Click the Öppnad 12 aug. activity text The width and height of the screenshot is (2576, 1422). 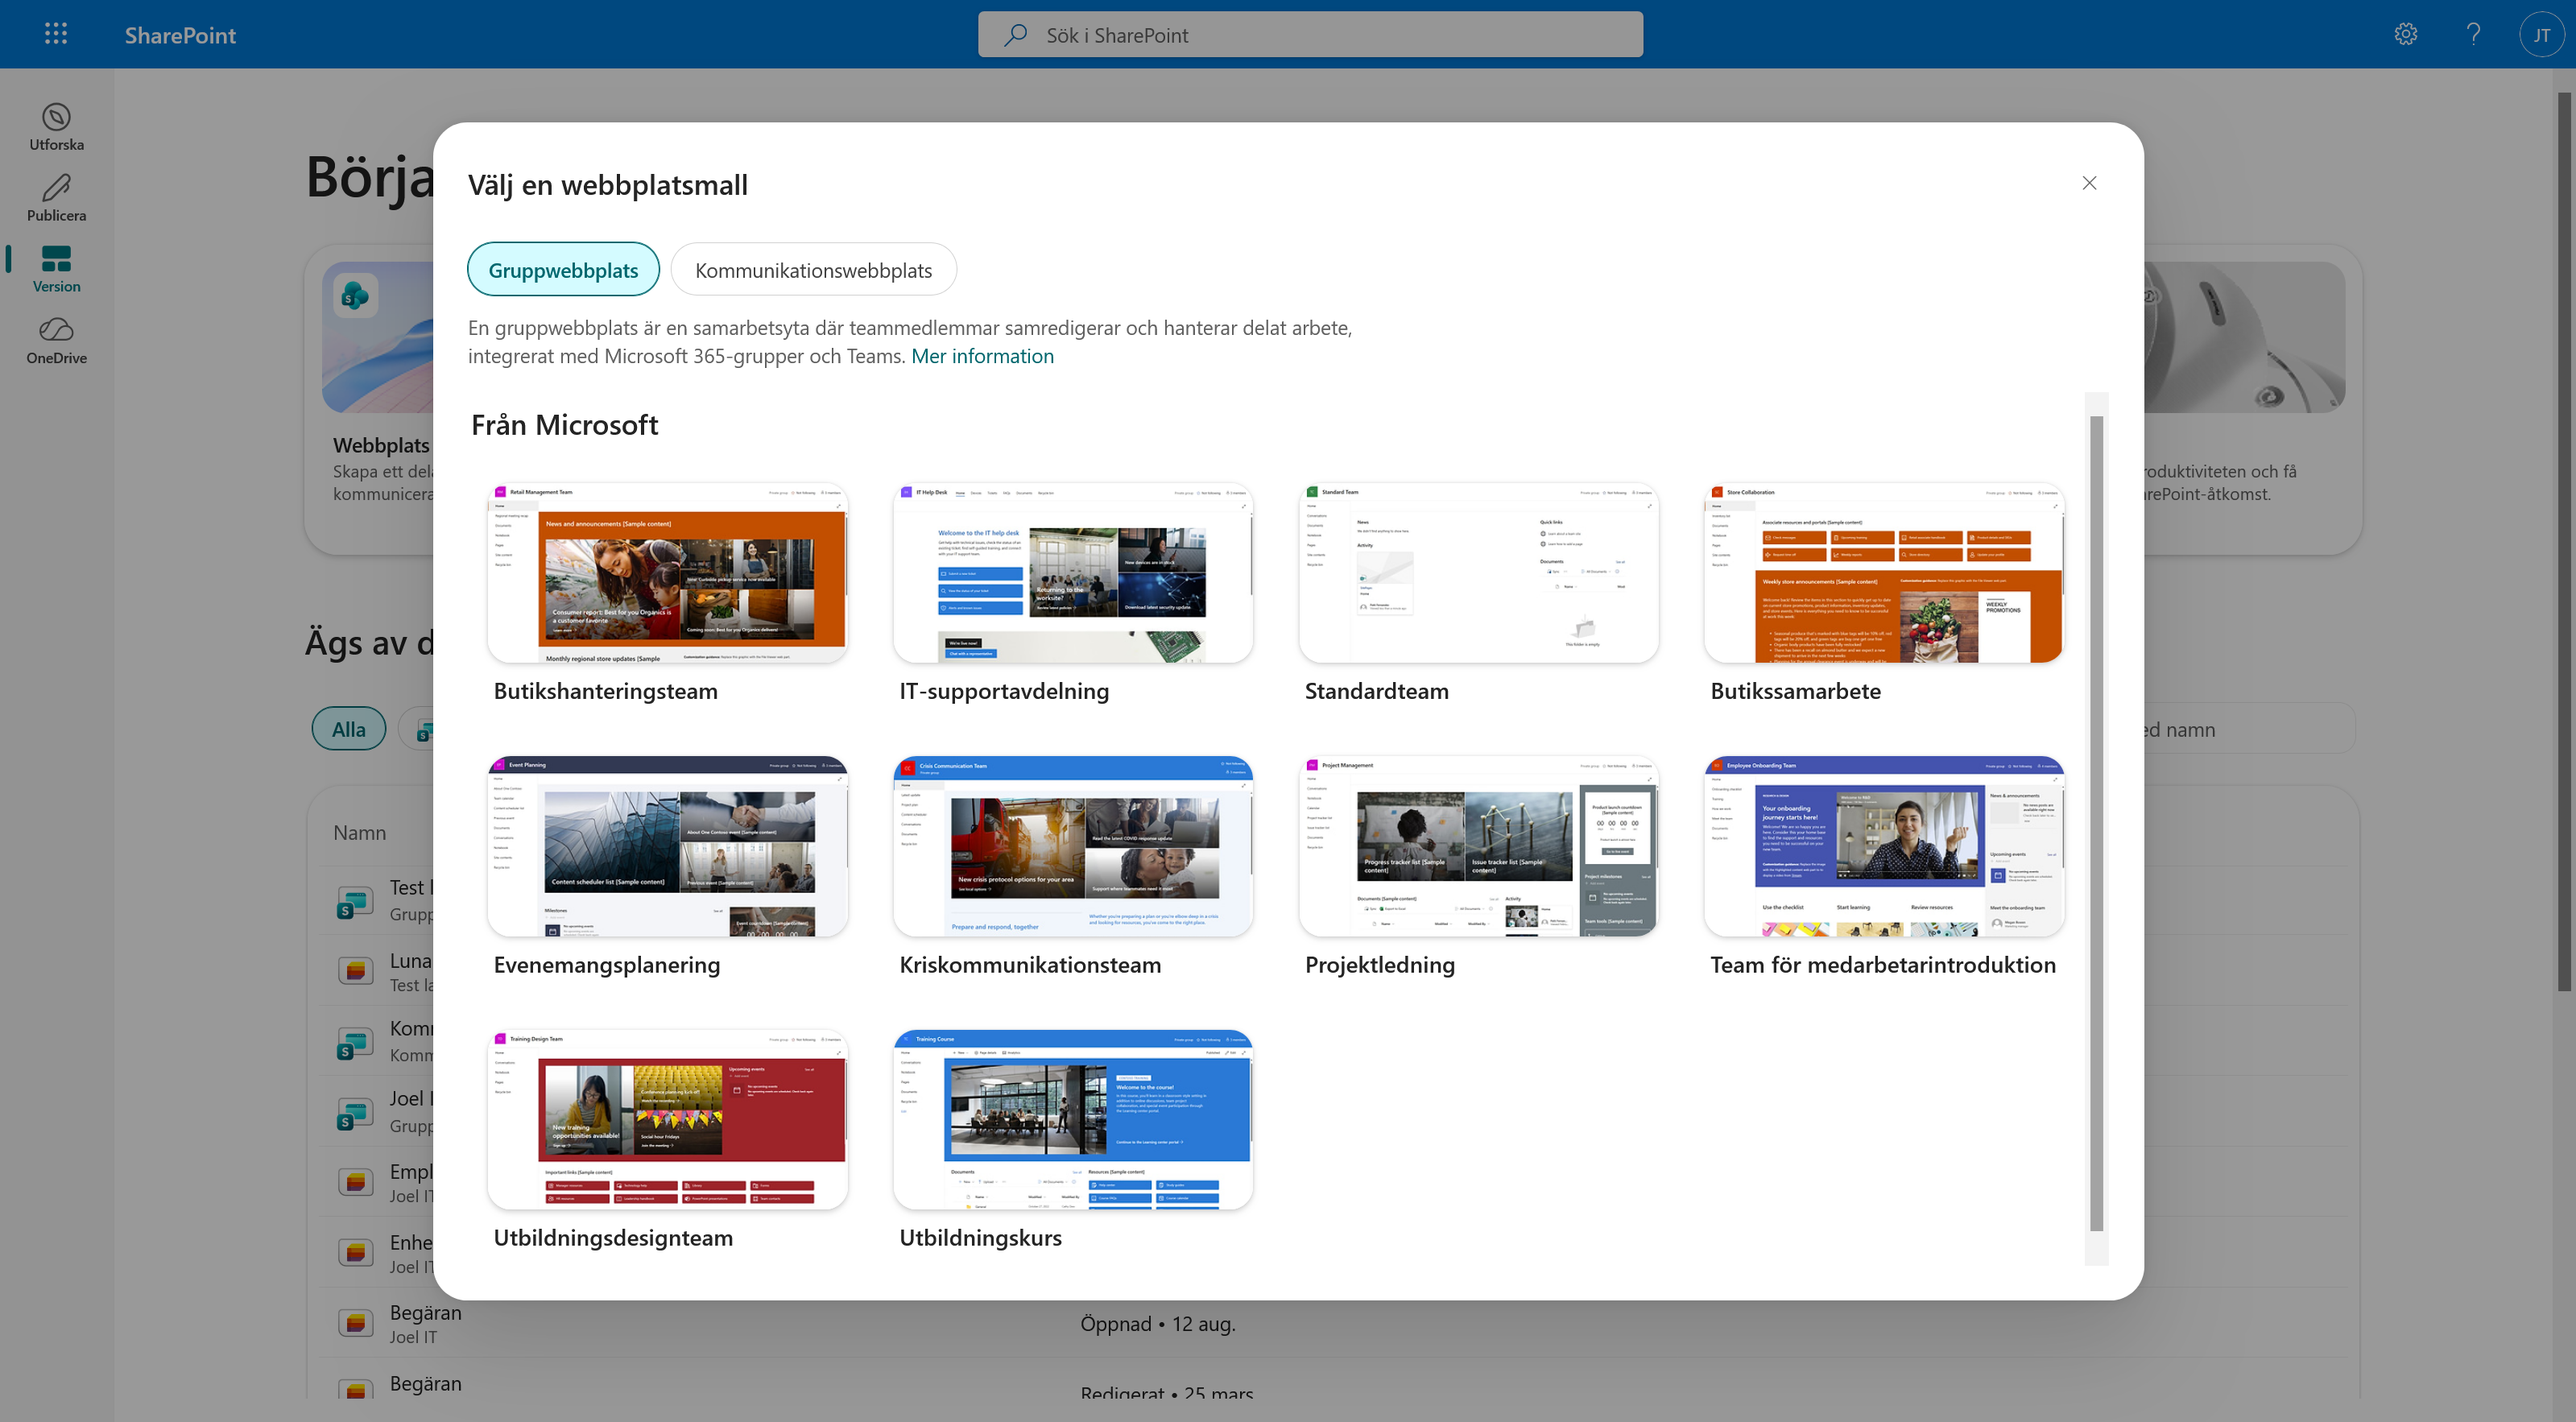(1157, 1323)
